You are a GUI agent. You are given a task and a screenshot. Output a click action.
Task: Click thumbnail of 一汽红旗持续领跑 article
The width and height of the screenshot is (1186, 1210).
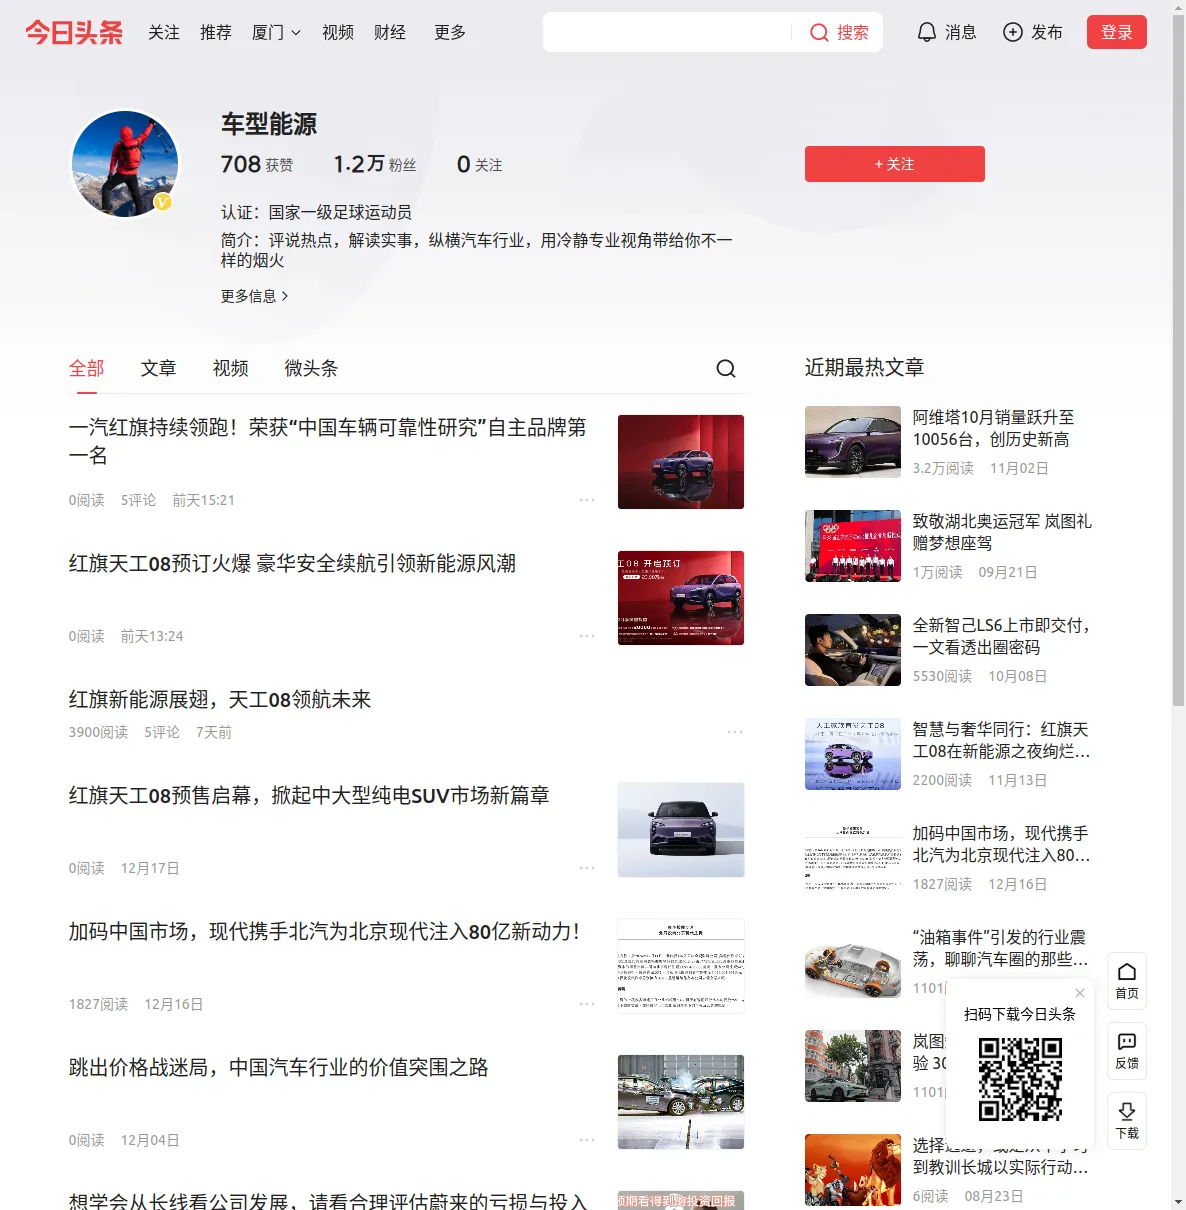681,462
